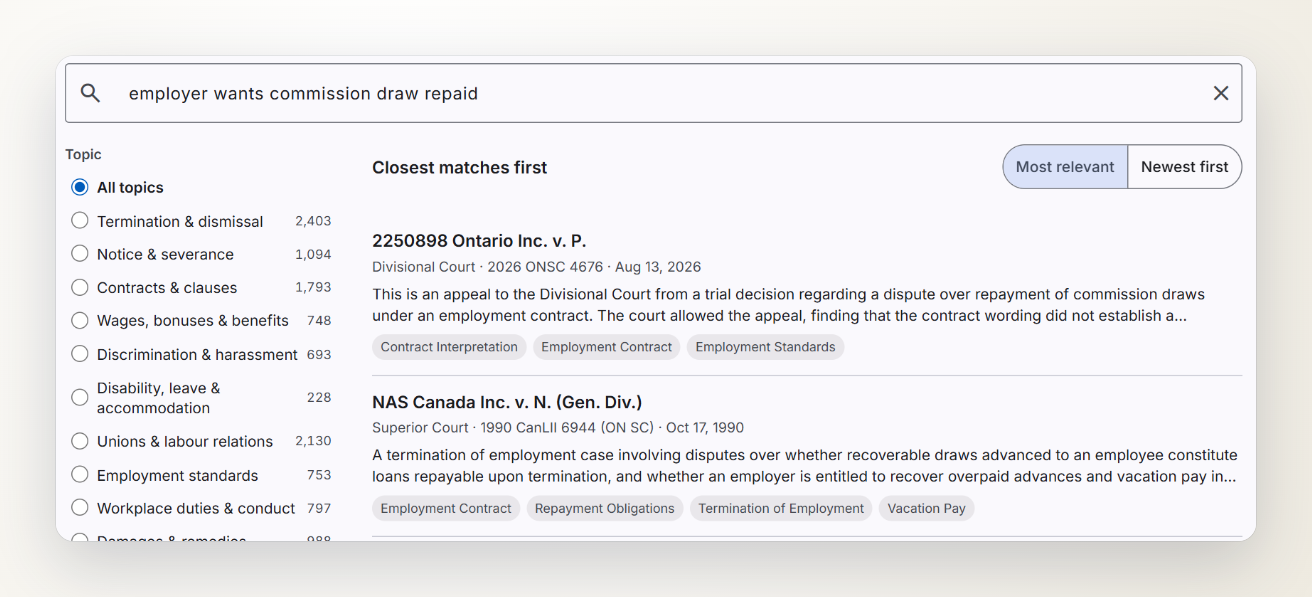The width and height of the screenshot is (1312, 597).
Task: Click the 2,403 count beside Termination & dismissal
Action: point(313,221)
